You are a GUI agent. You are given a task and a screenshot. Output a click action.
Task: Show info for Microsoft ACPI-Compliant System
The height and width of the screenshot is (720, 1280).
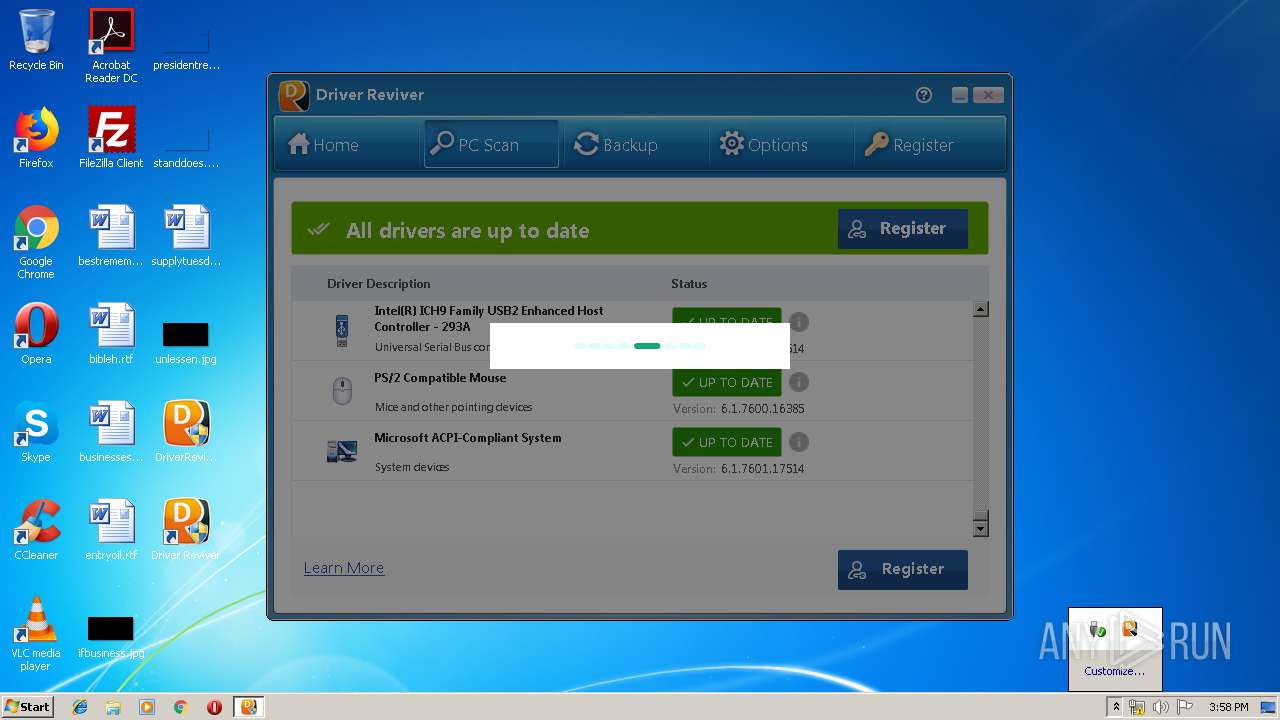click(799, 442)
